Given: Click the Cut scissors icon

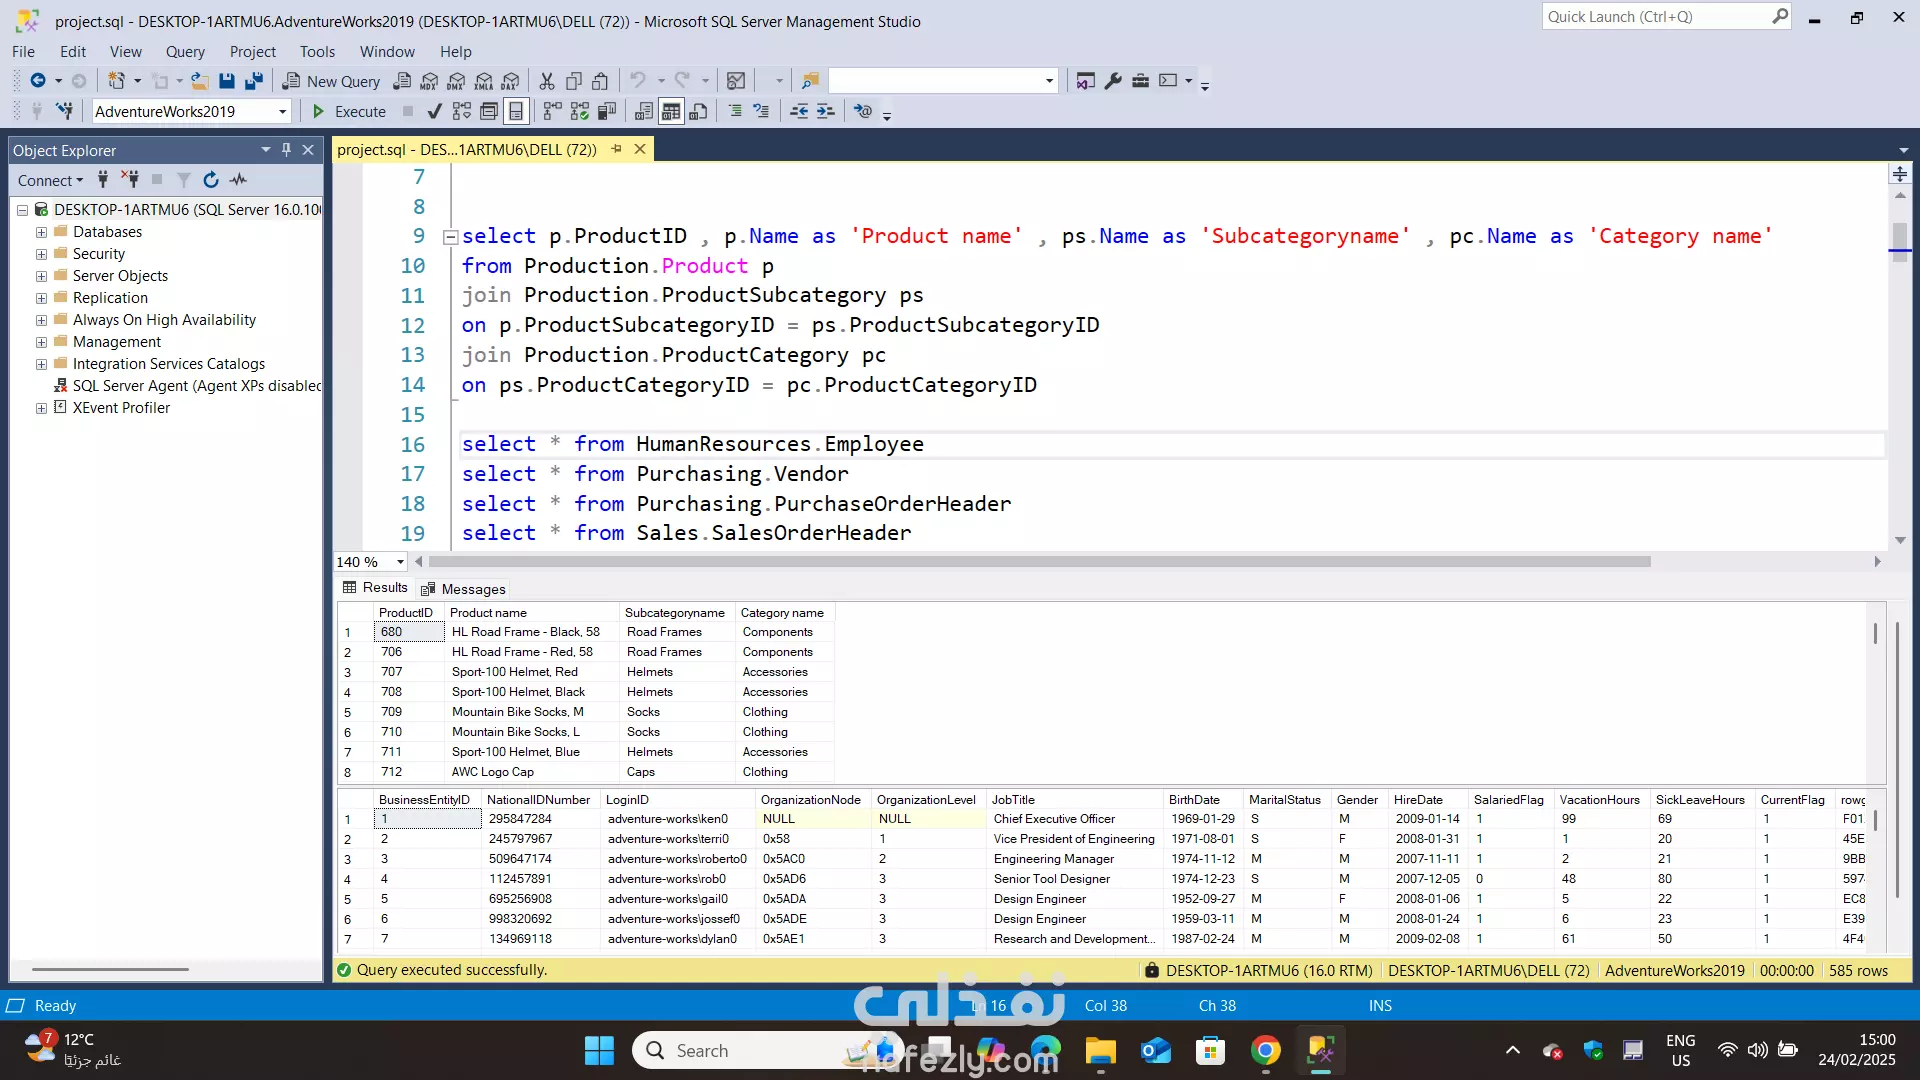Looking at the screenshot, I should point(547,81).
